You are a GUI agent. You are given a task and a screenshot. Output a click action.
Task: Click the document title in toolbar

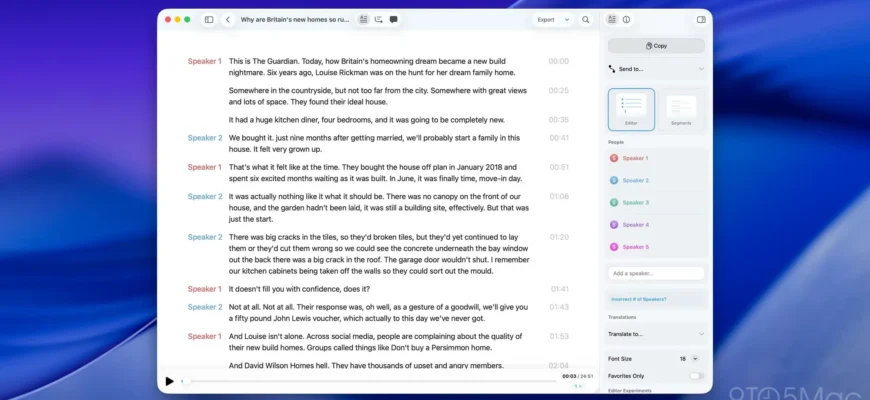(x=295, y=19)
